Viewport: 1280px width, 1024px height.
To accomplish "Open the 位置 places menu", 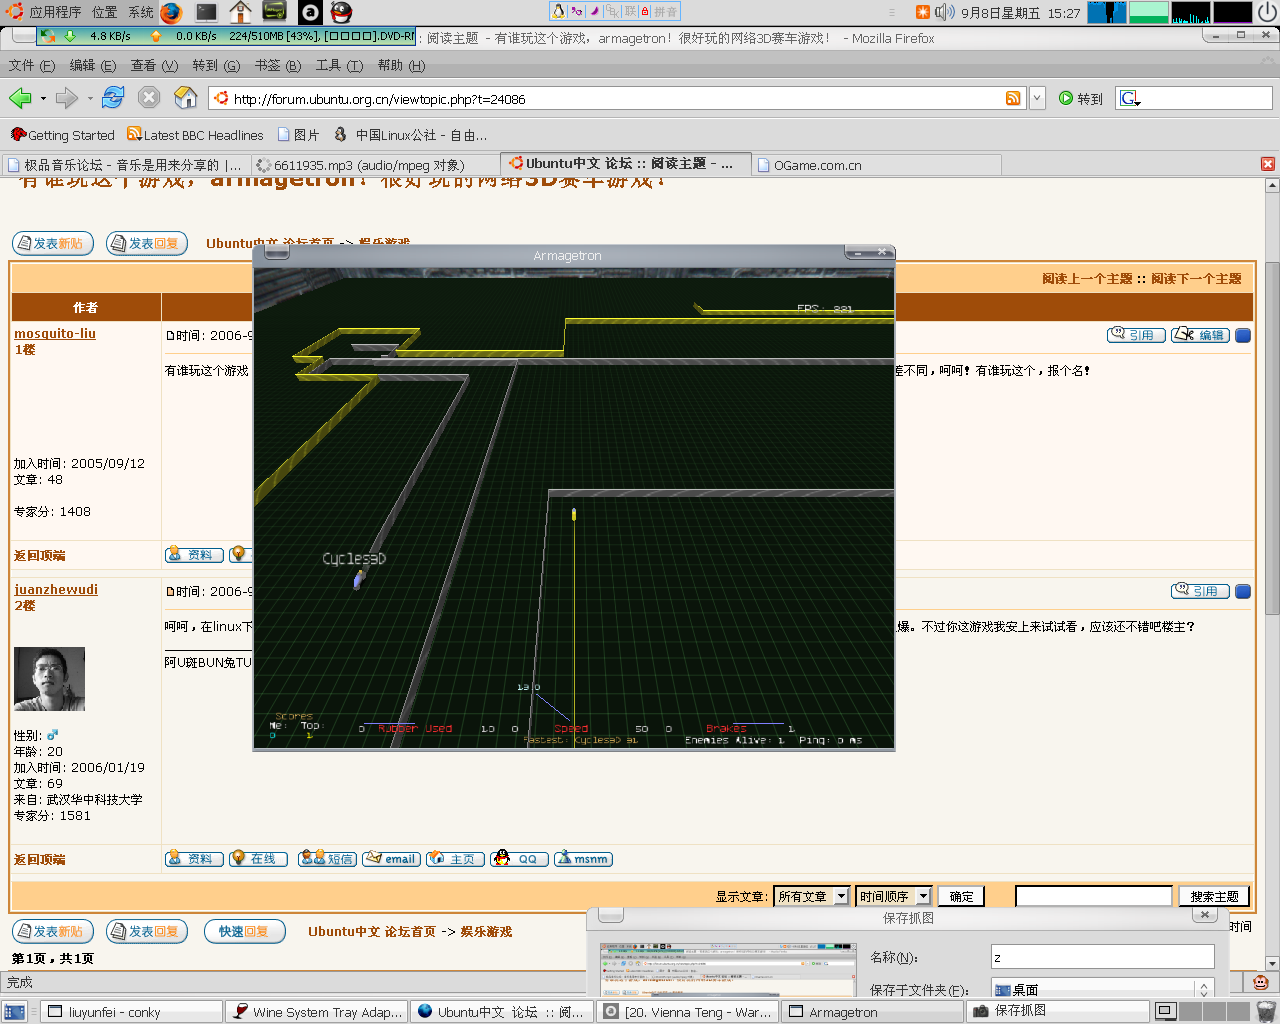I will point(104,12).
